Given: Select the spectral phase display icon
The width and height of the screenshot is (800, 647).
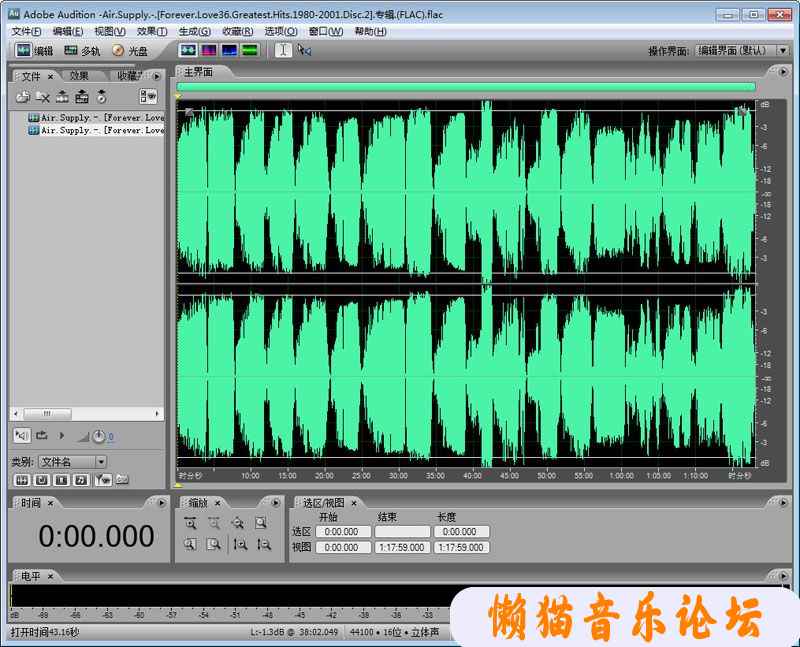Looking at the screenshot, I should [250, 50].
